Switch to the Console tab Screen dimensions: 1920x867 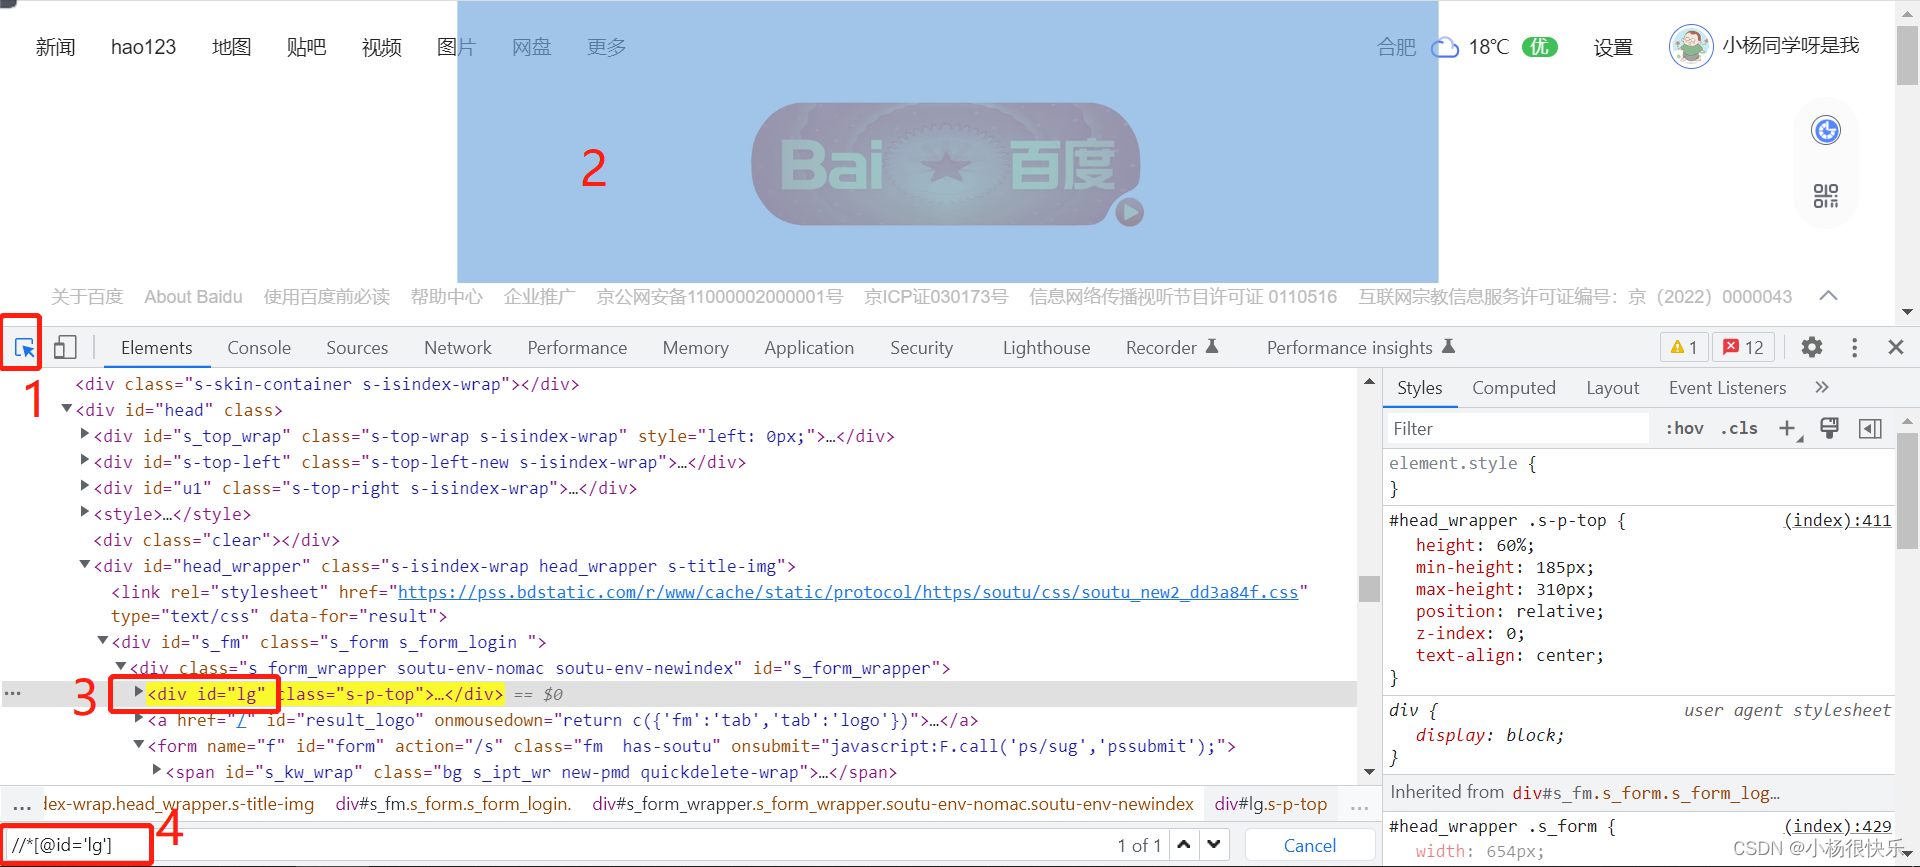pos(259,347)
